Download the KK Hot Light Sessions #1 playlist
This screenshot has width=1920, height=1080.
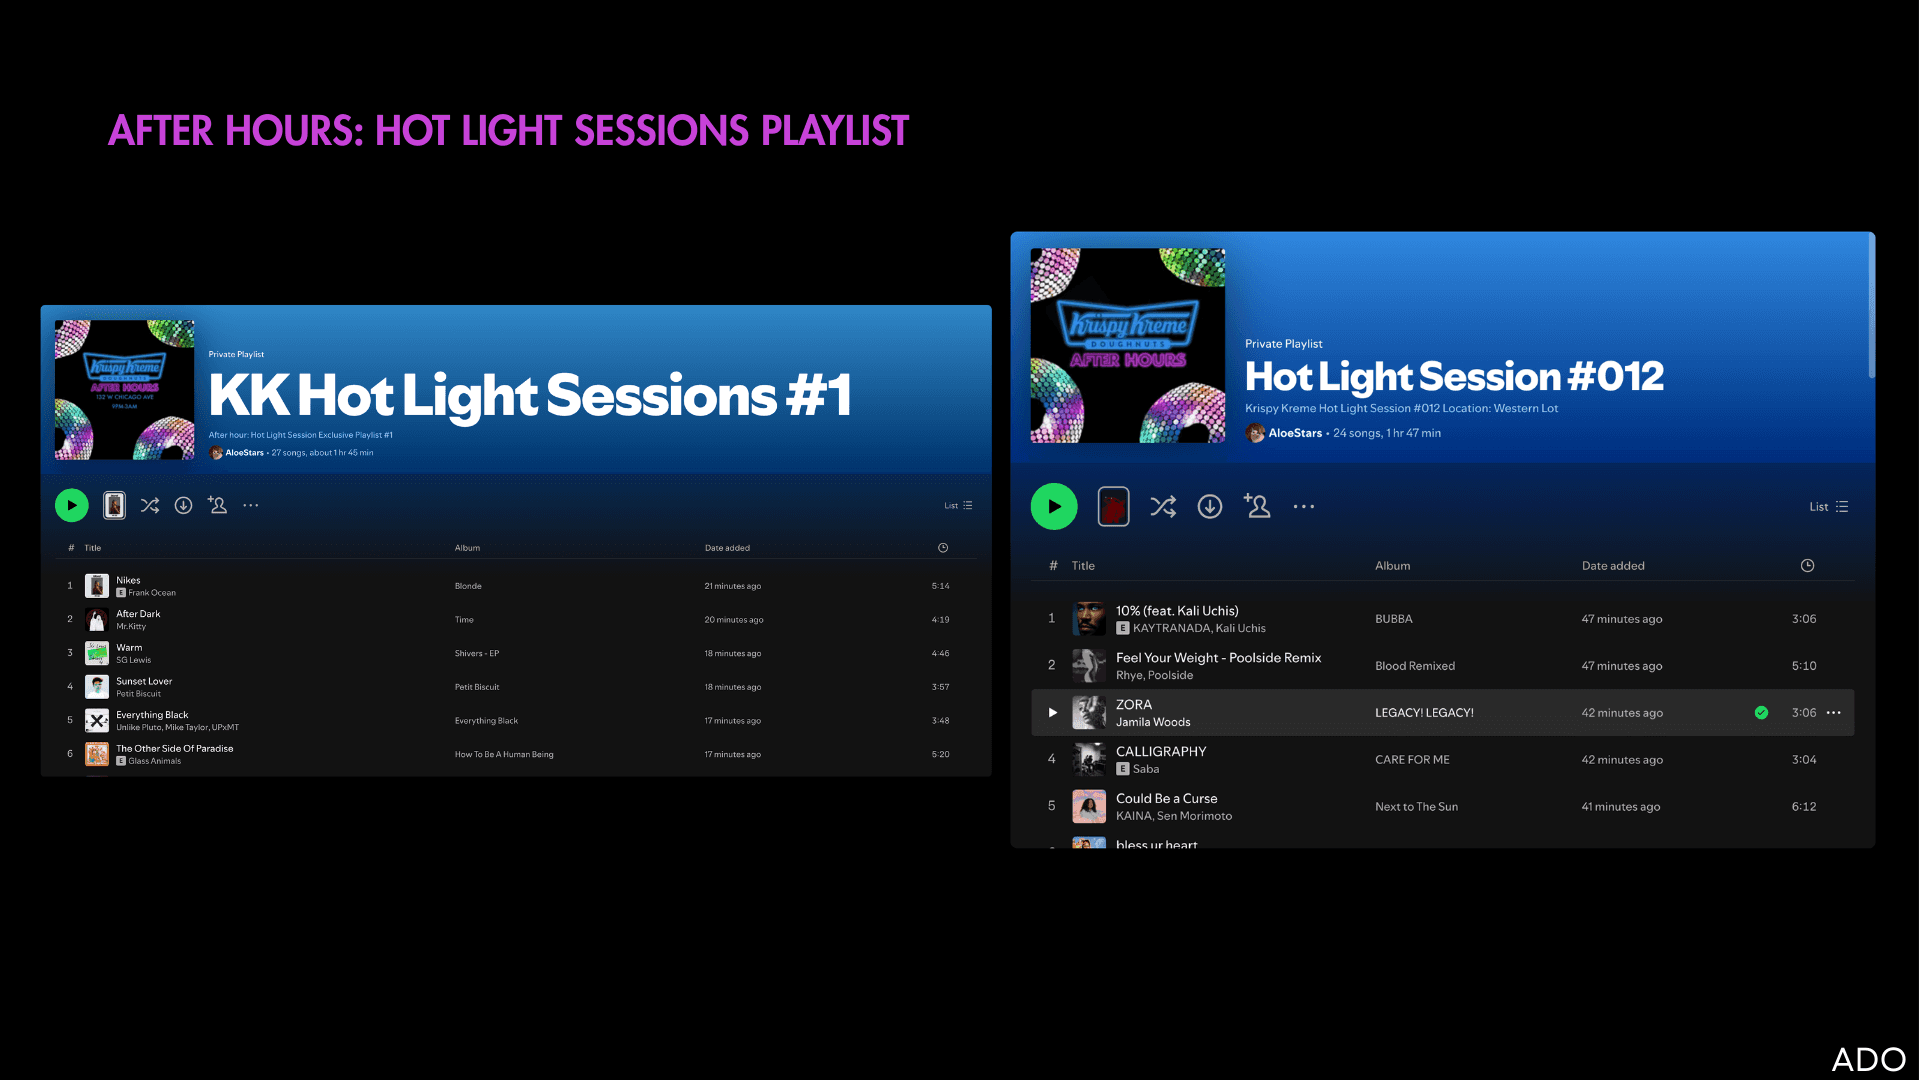pyautogui.click(x=184, y=506)
